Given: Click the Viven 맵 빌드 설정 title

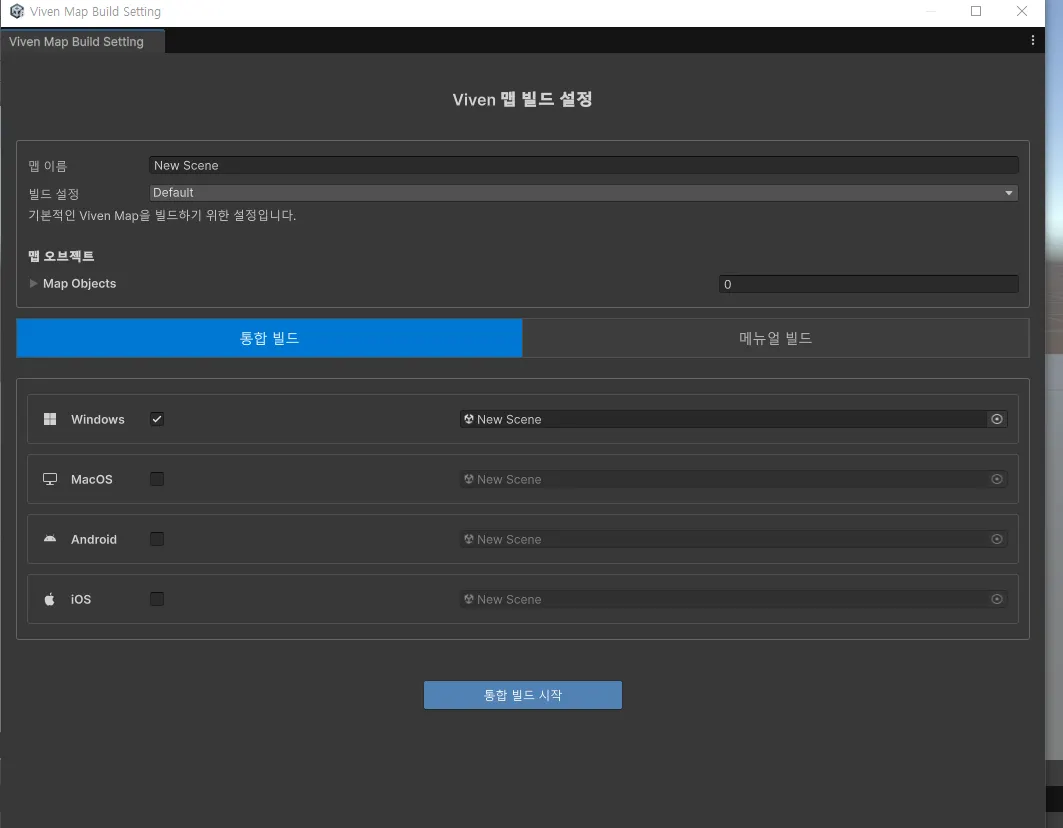Looking at the screenshot, I should point(522,99).
